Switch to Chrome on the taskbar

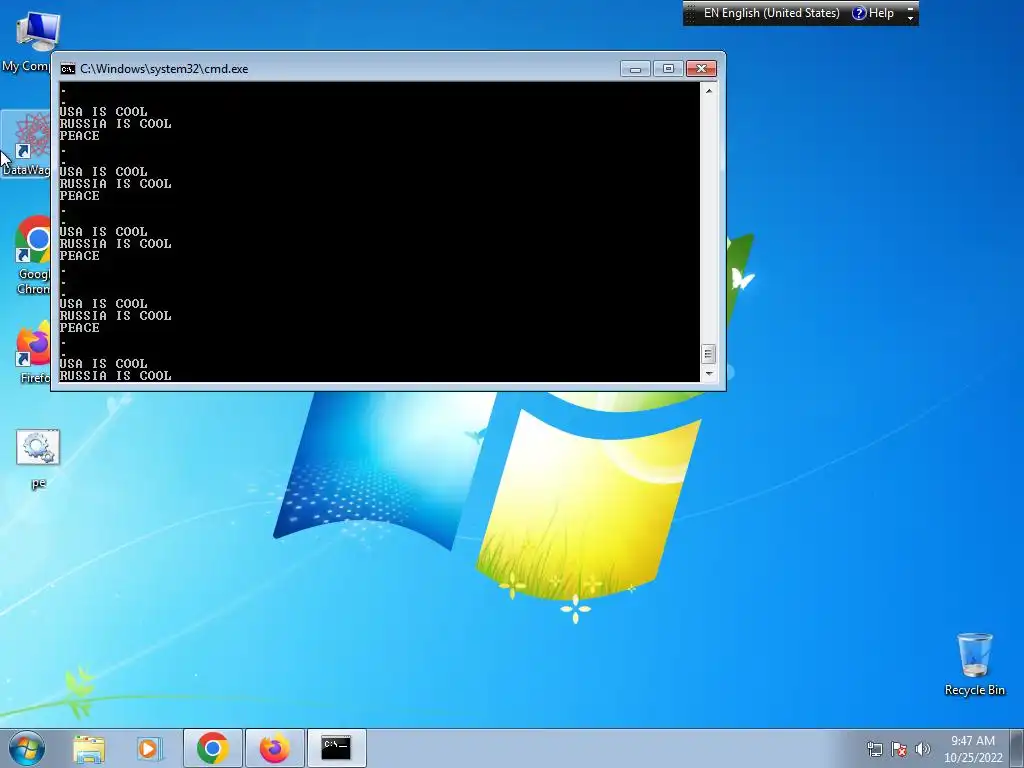coord(212,748)
